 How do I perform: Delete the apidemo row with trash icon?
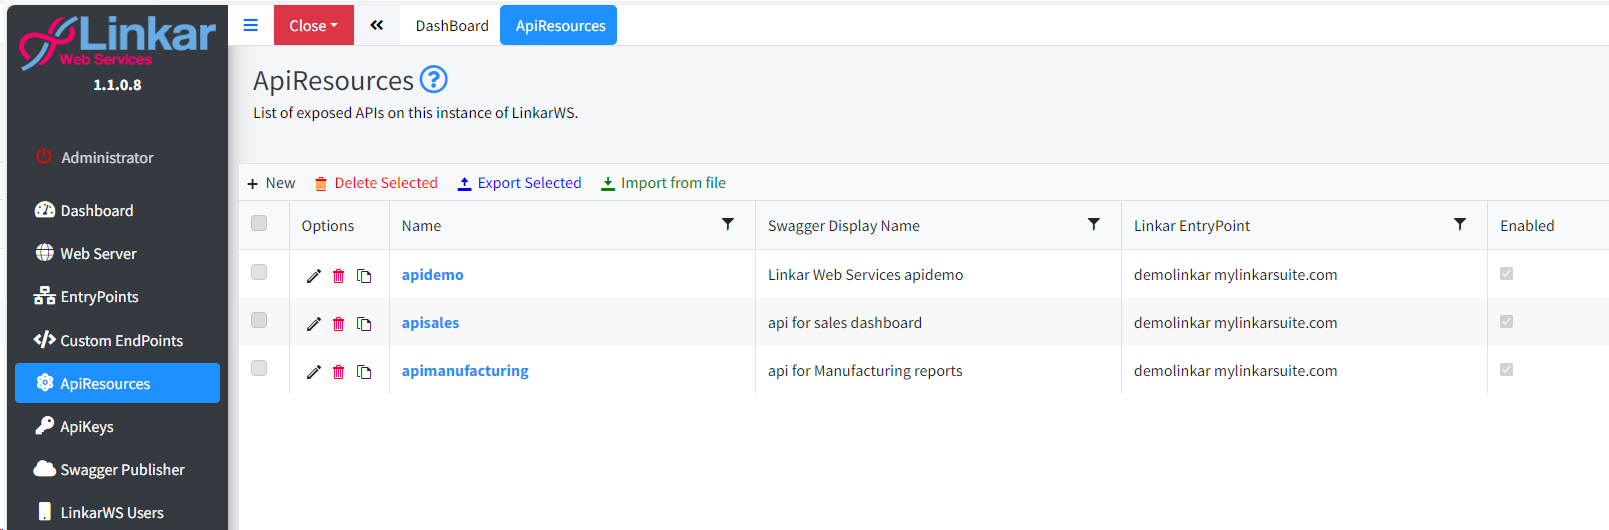click(338, 276)
